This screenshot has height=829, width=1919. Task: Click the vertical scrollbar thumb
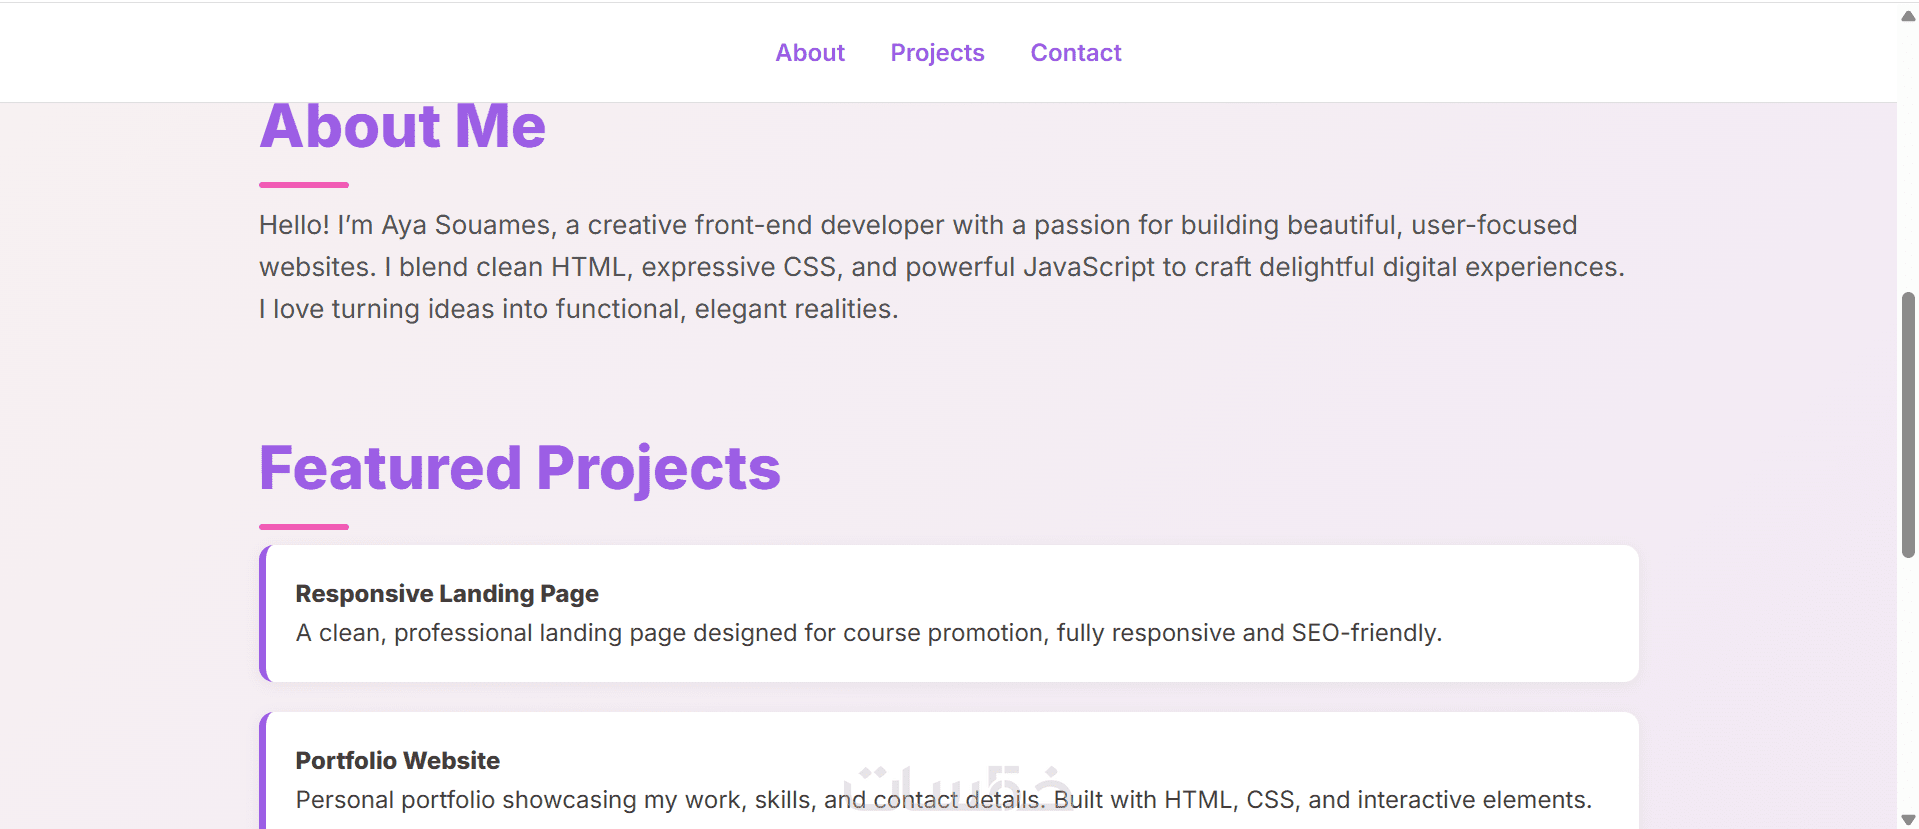click(x=1908, y=424)
